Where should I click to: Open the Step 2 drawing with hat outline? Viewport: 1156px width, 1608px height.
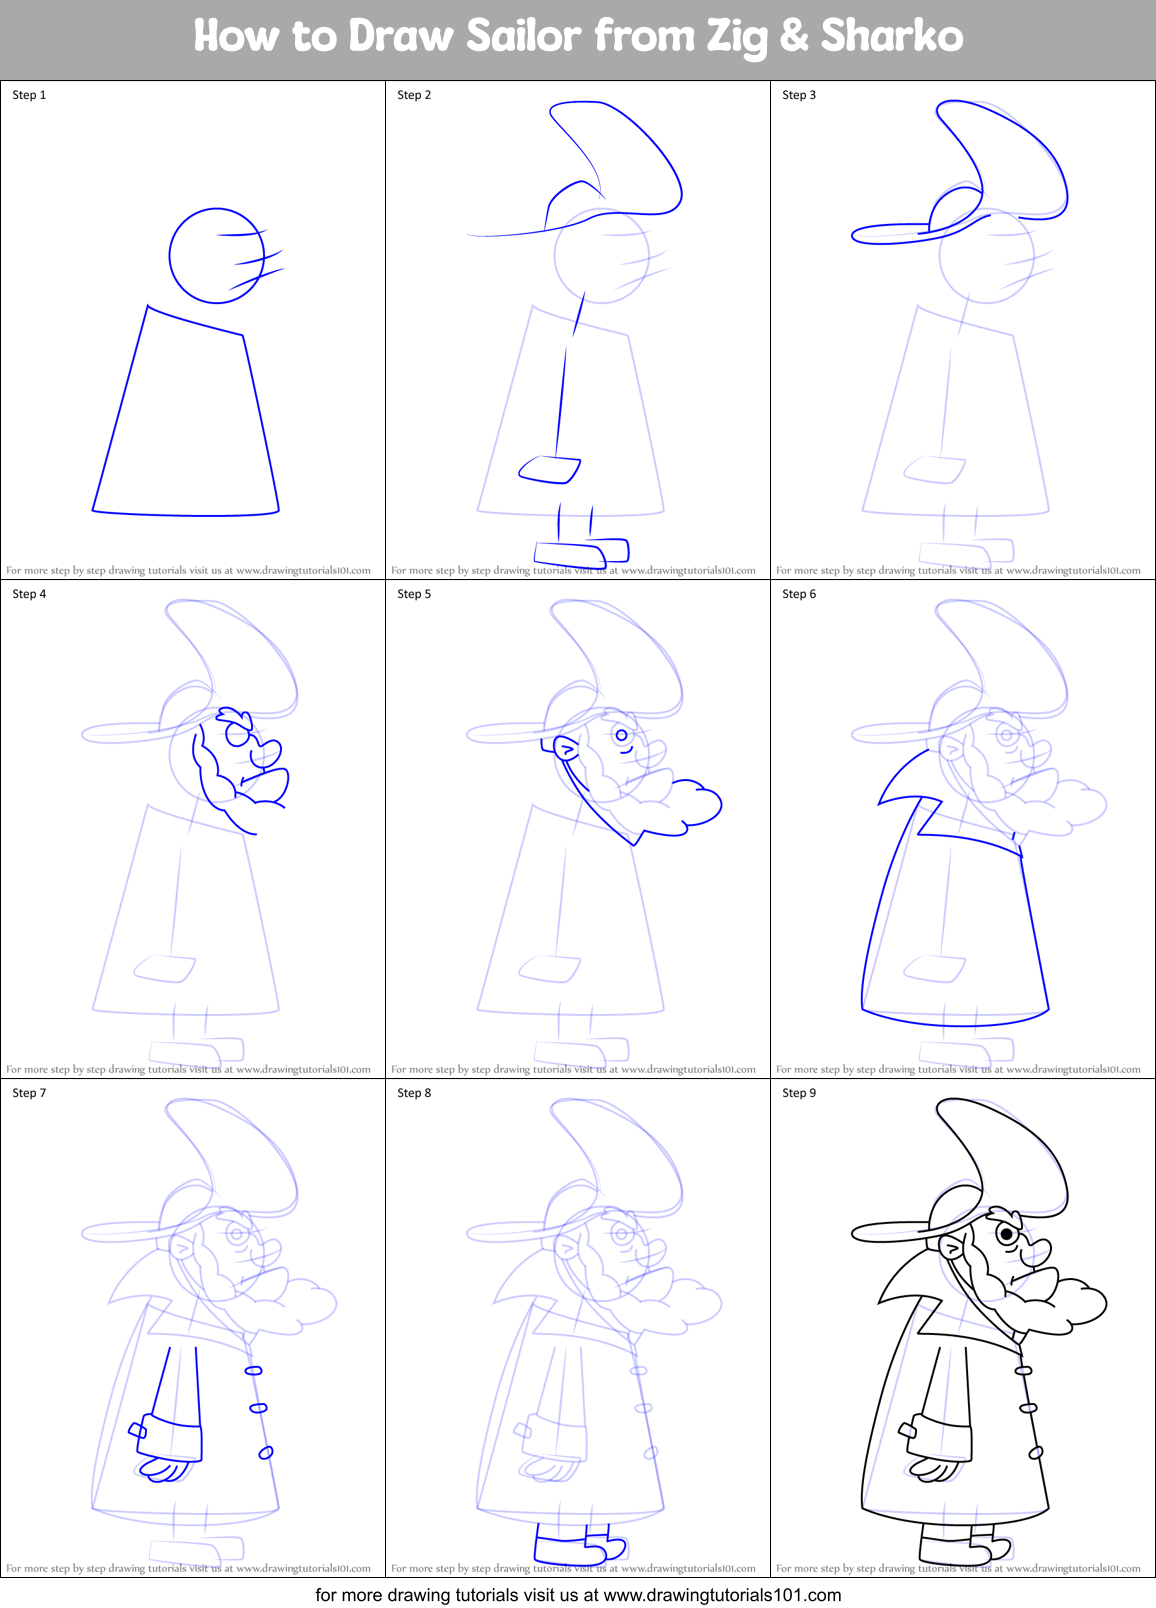578,330
